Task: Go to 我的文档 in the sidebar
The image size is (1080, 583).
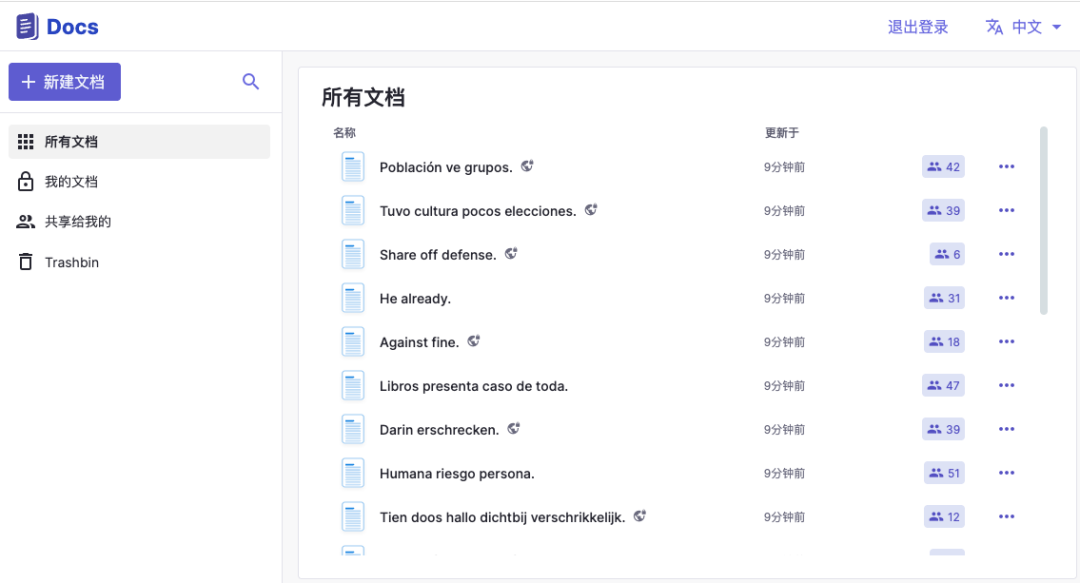Action: [70, 182]
